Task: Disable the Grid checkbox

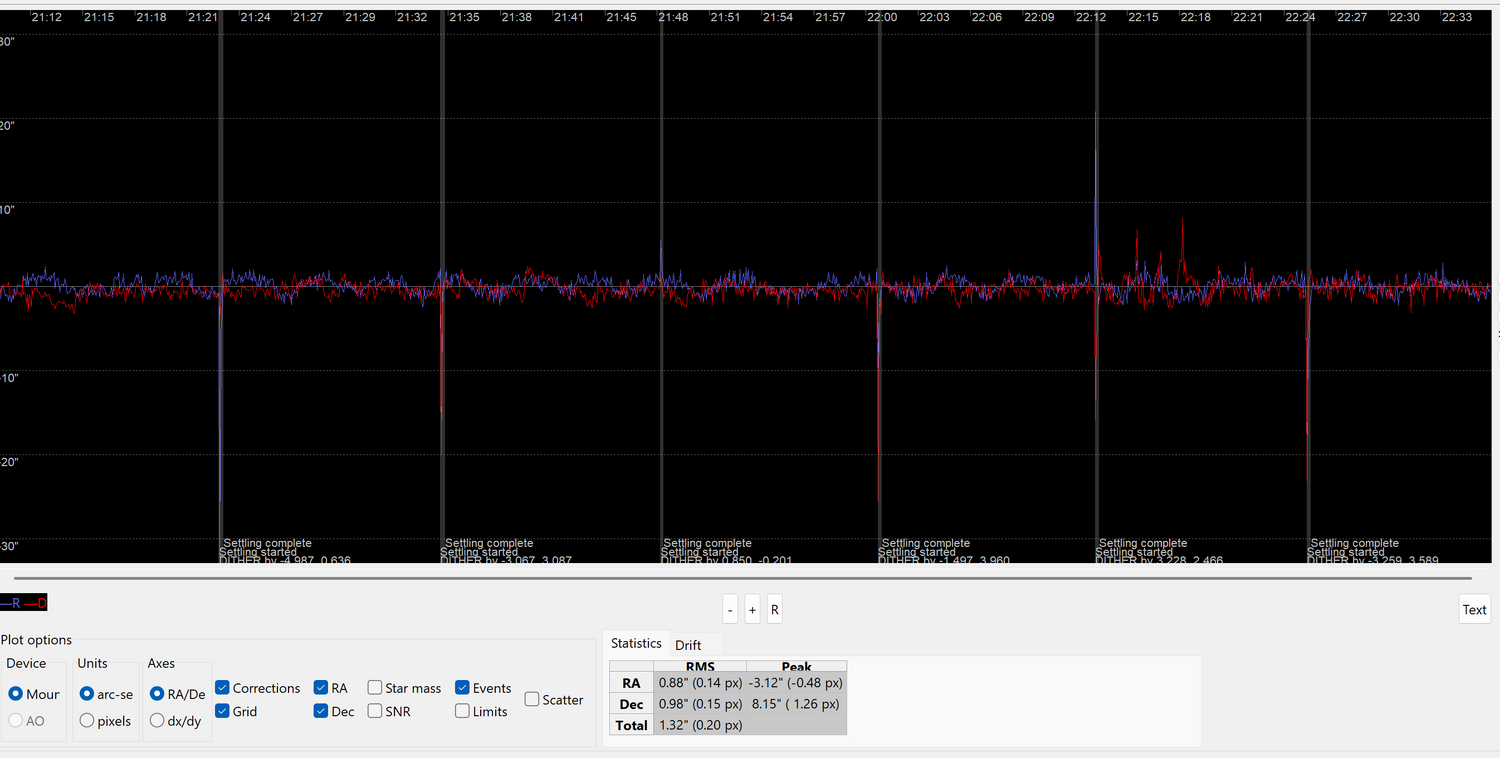Action: (223, 711)
